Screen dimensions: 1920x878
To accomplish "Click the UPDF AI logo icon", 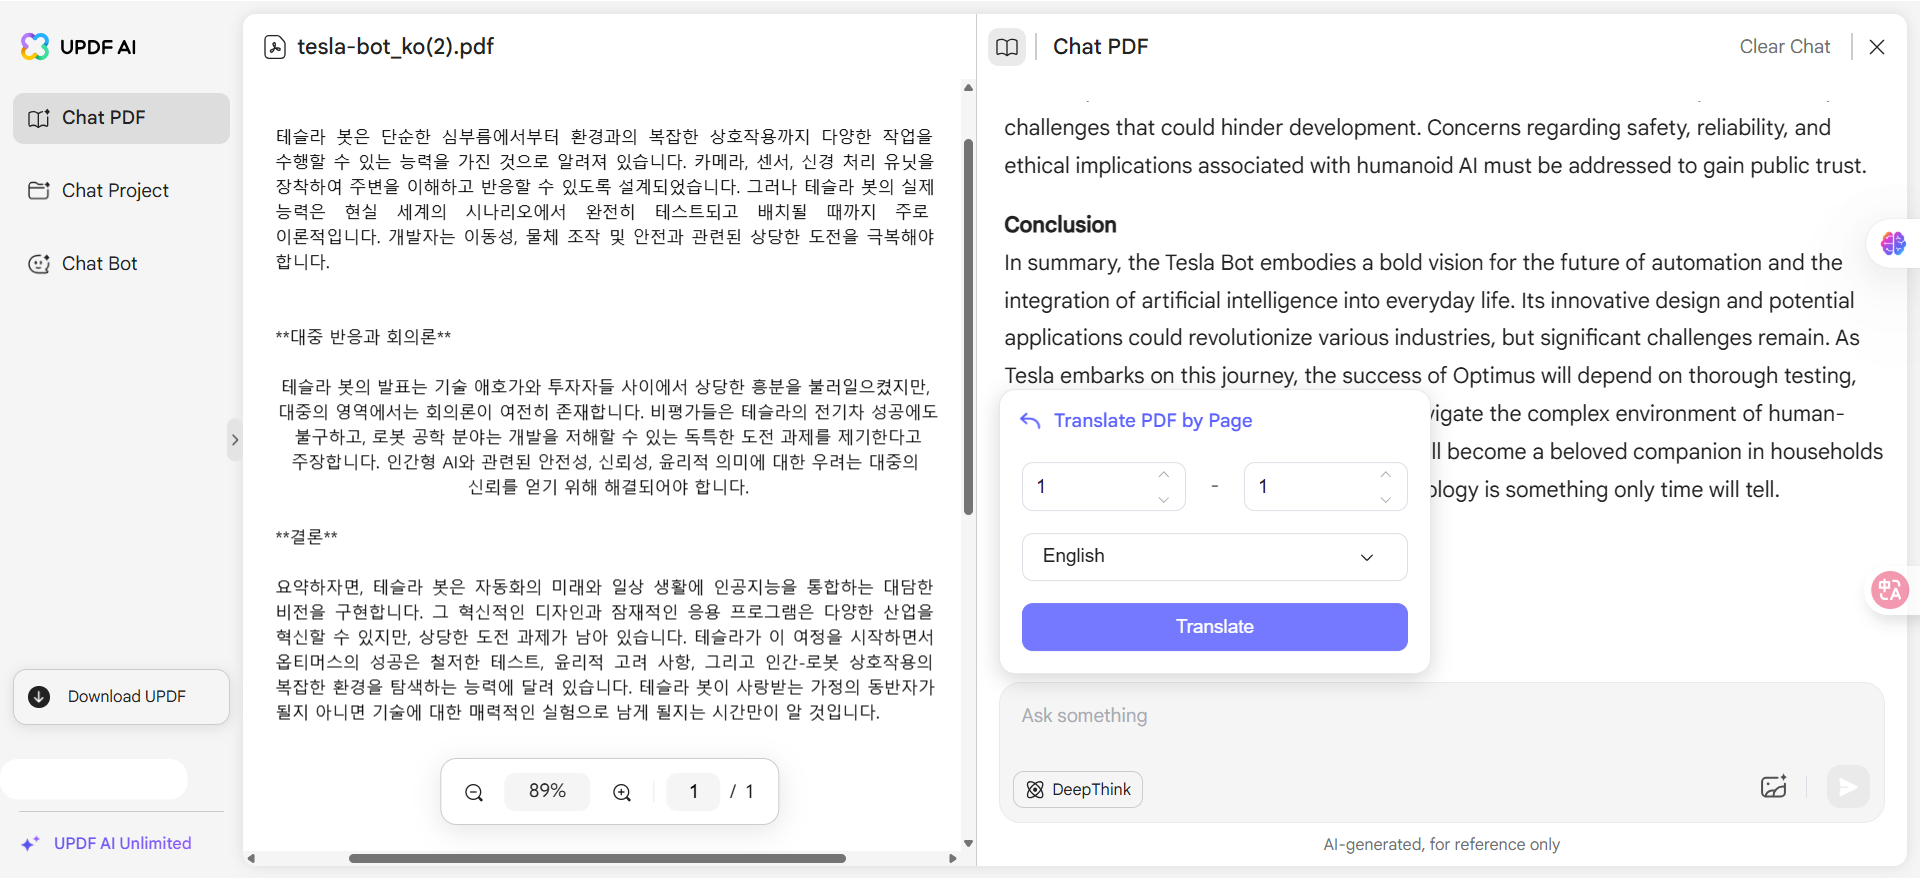I will click(35, 46).
